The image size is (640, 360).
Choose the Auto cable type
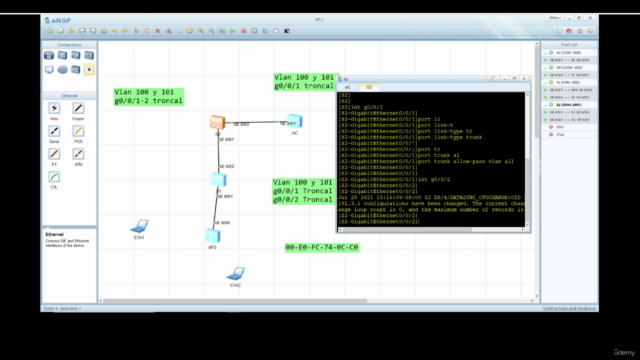coord(54,108)
